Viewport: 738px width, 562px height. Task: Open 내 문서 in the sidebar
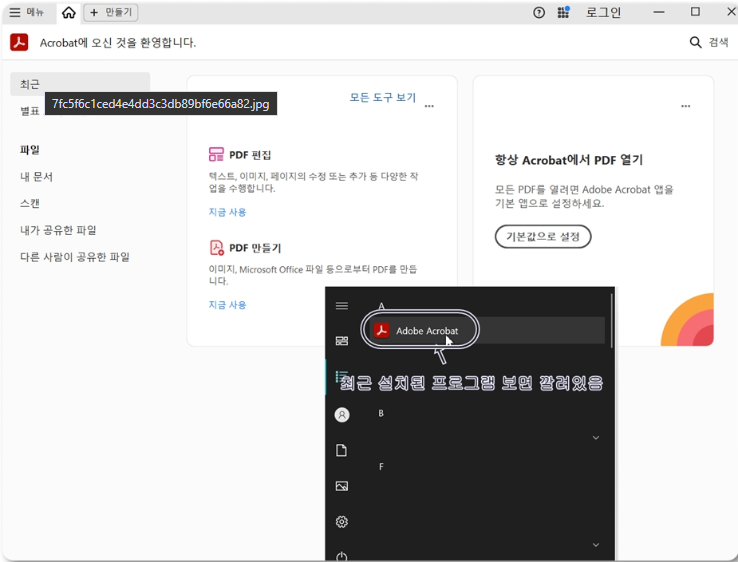[37, 177]
